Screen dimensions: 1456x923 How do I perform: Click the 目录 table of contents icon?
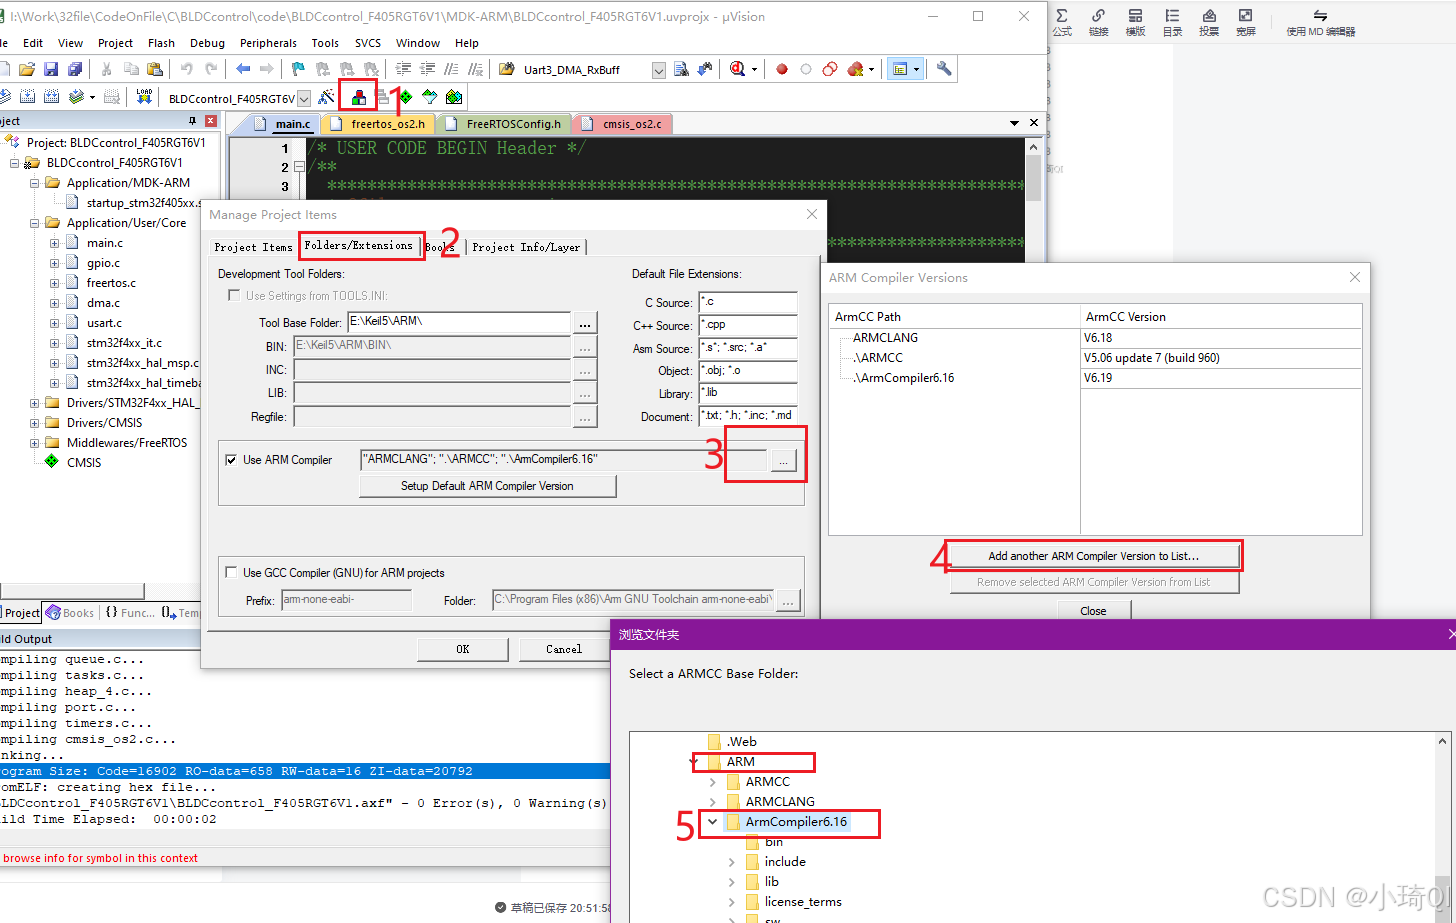[1172, 22]
